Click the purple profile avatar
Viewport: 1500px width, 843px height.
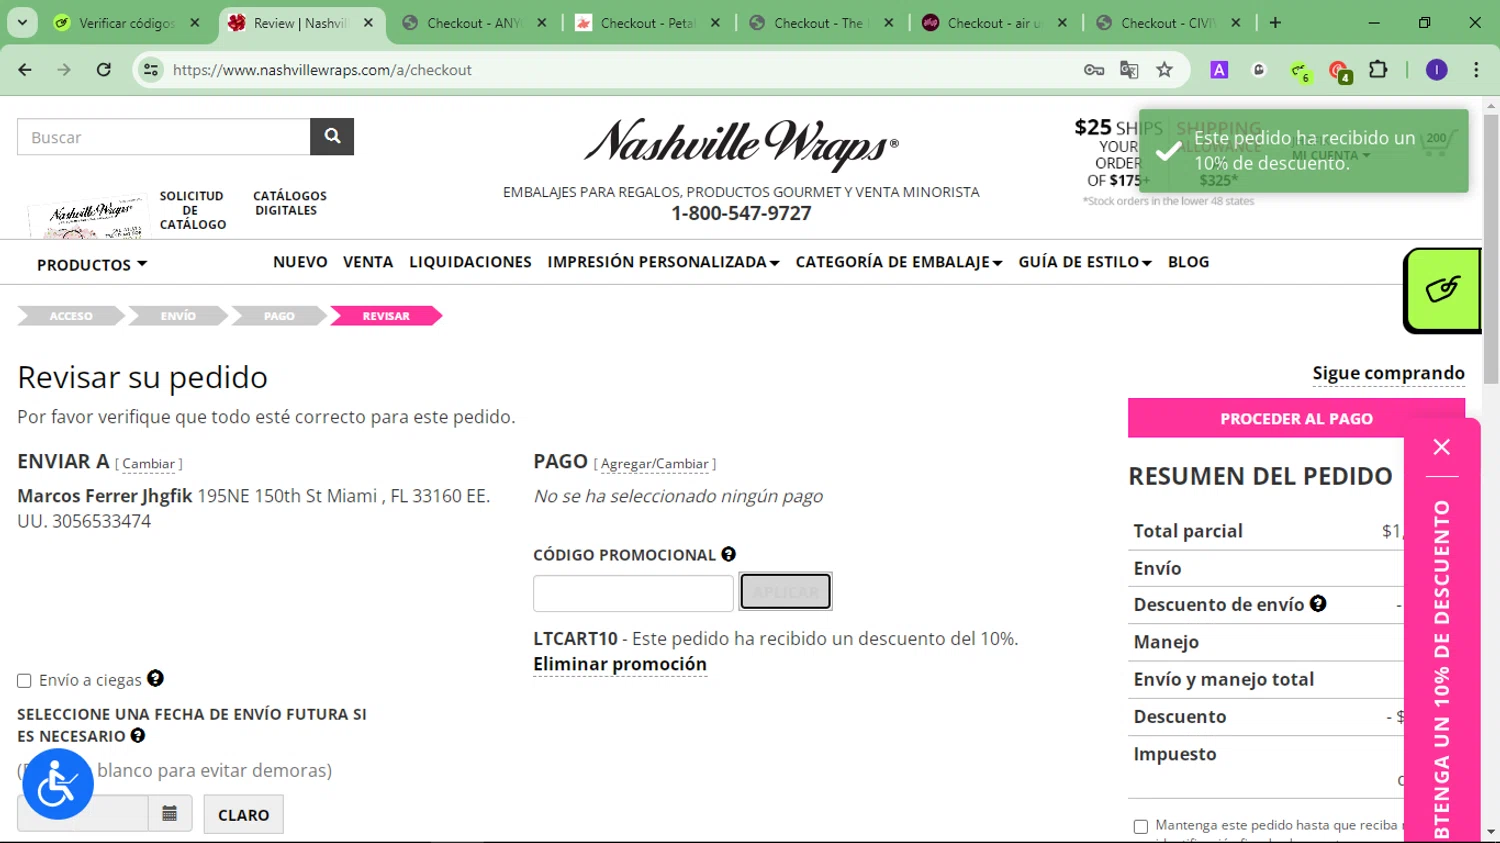pos(1437,70)
